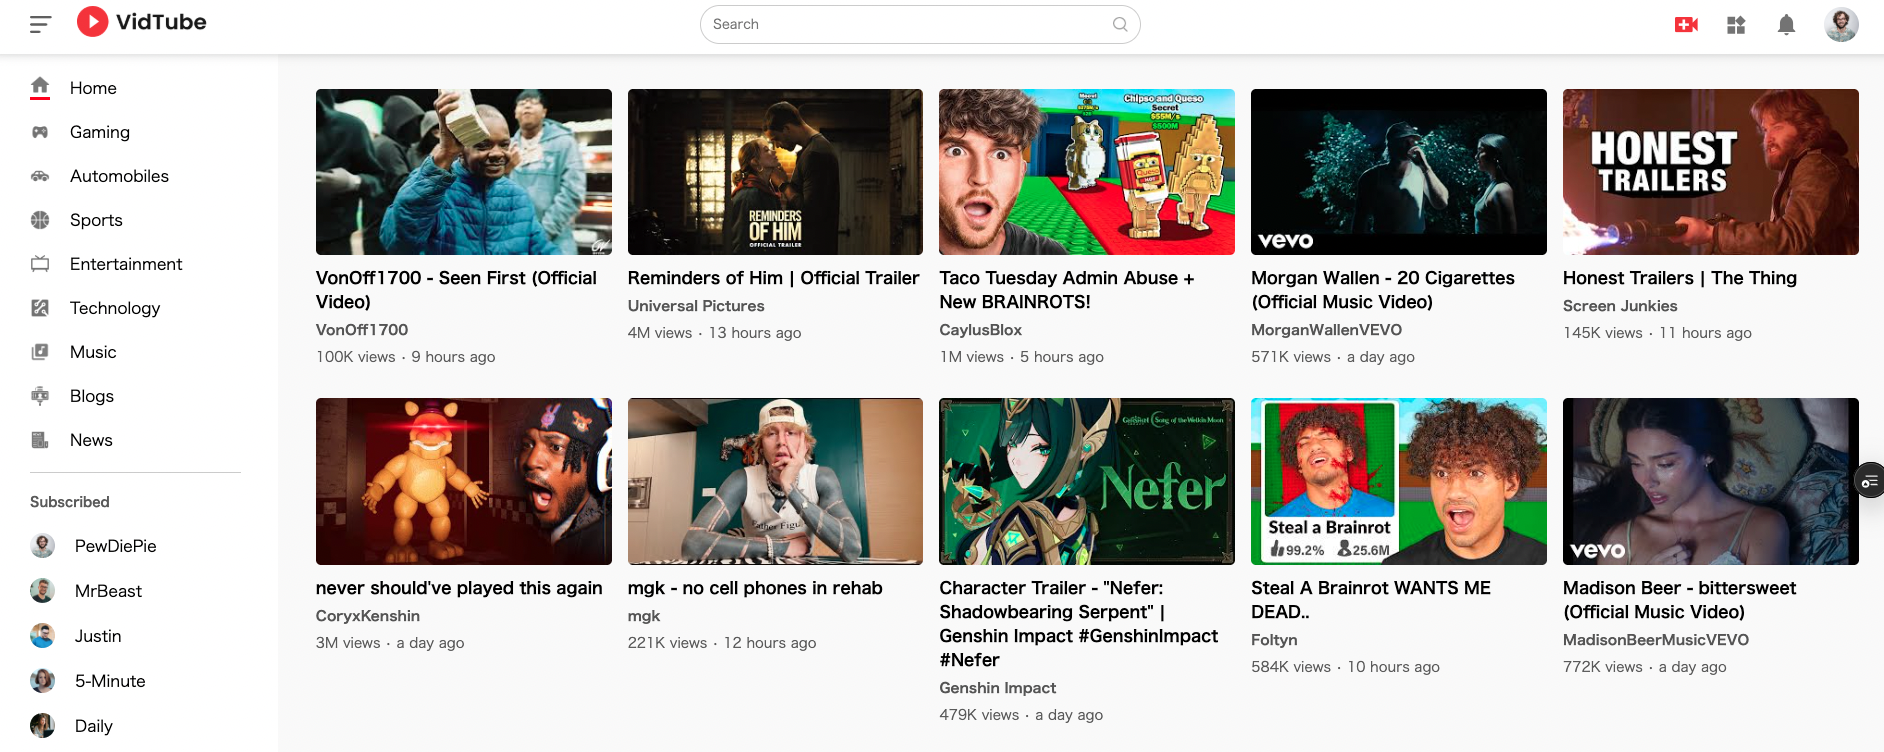
Task: Click the hamburger menu icon
Action: pyautogui.click(x=40, y=24)
